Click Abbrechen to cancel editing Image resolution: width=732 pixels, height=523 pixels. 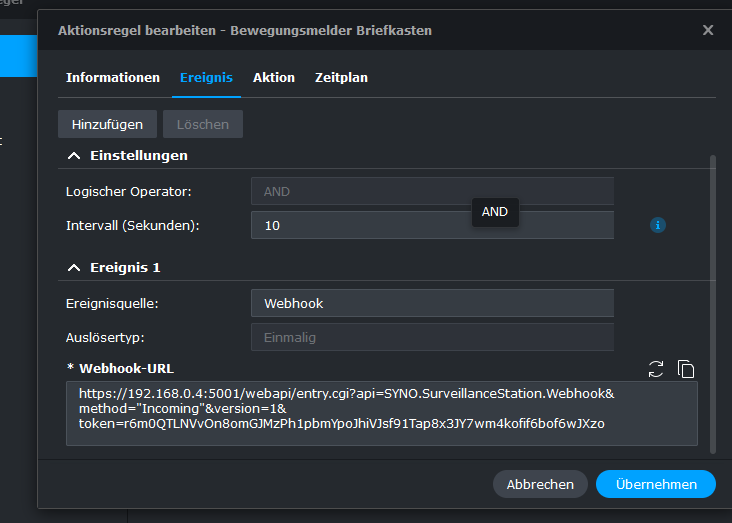tap(540, 484)
